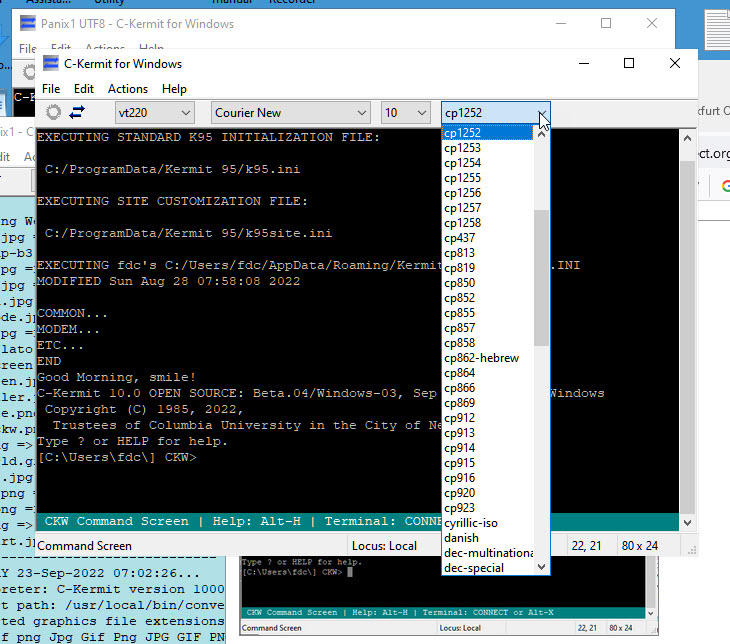Image resolution: width=730 pixels, height=644 pixels.
Task: Open the vt220 terminal type dropdown
Action: (155, 113)
